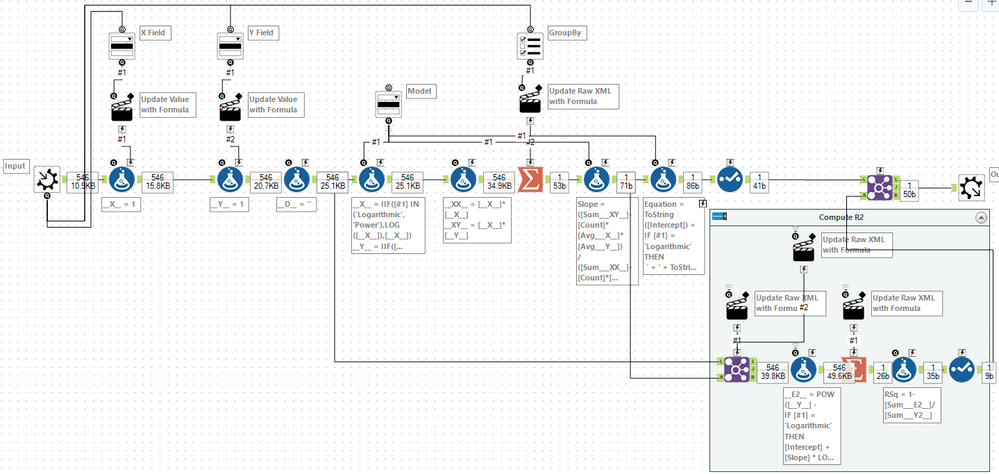Select the RSq formula tool
999x474 pixels.
[903, 370]
